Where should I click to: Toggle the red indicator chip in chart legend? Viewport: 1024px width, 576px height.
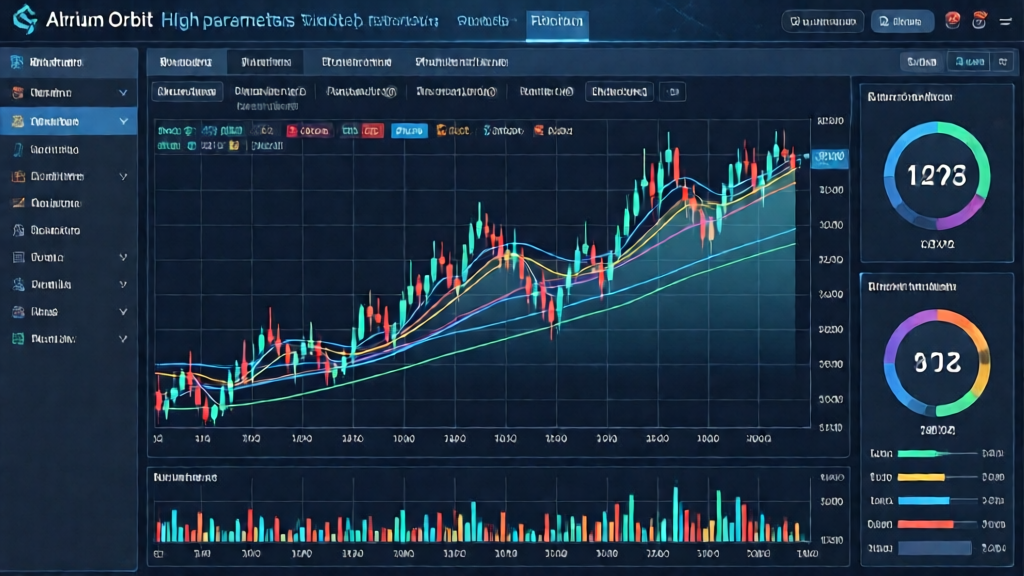tap(308, 131)
